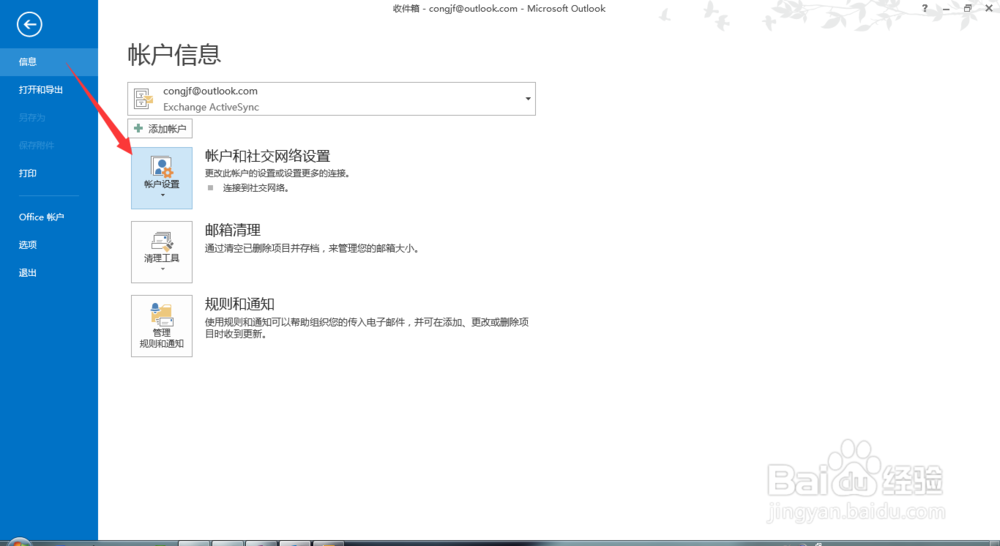This screenshot has height=546, width=1000.
Task: Close the Outlook window
Action: [x=989, y=8]
